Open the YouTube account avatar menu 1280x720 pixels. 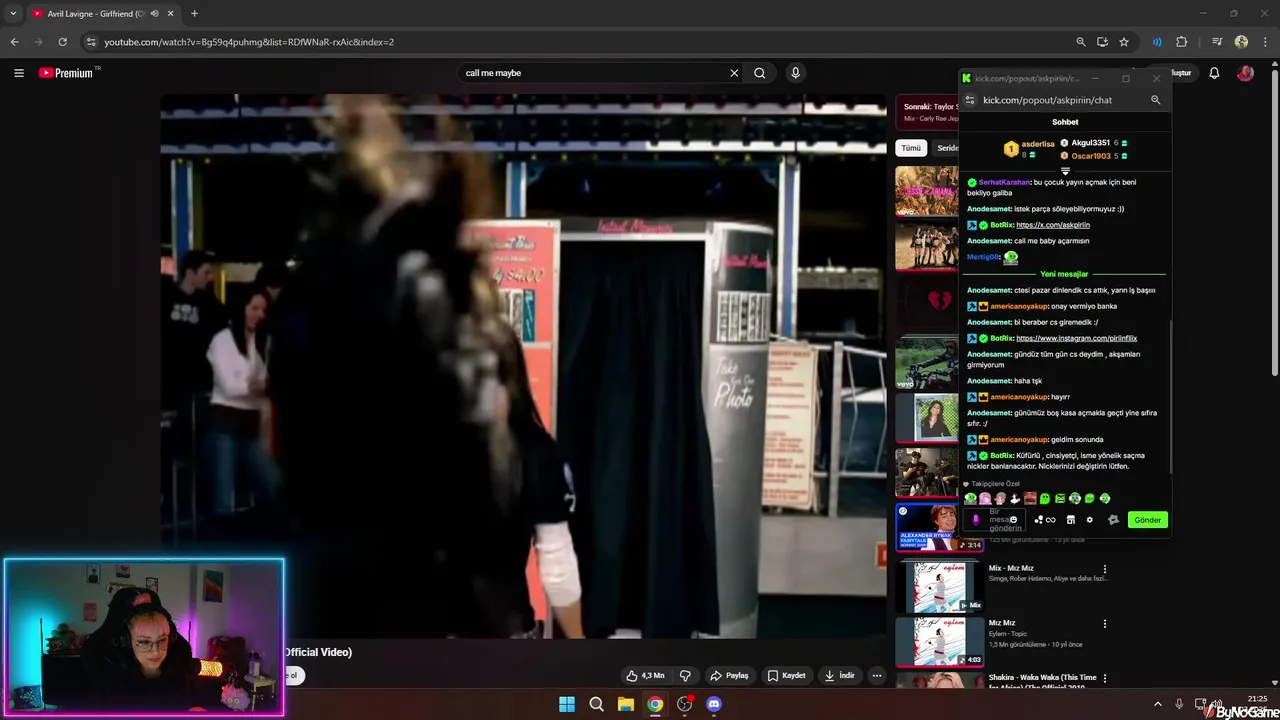click(x=1245, y=73)
